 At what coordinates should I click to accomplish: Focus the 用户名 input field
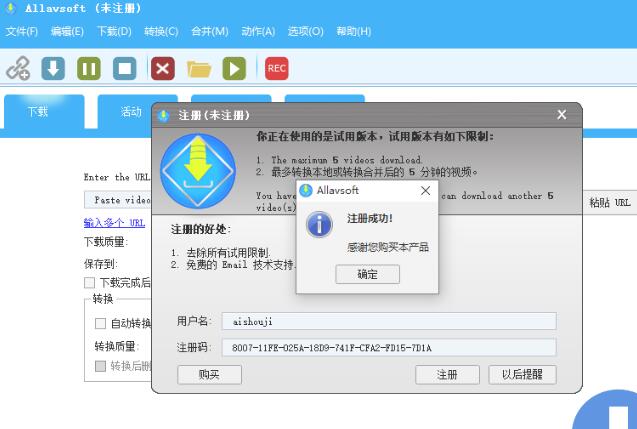pyautogui.click(x=389, y=321)
